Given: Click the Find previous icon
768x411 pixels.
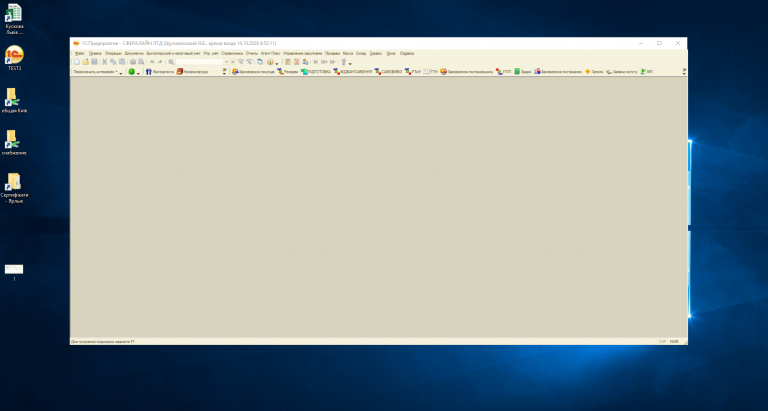Looking at the screenshot, I should pyautogui.click(x=249, y=62).
